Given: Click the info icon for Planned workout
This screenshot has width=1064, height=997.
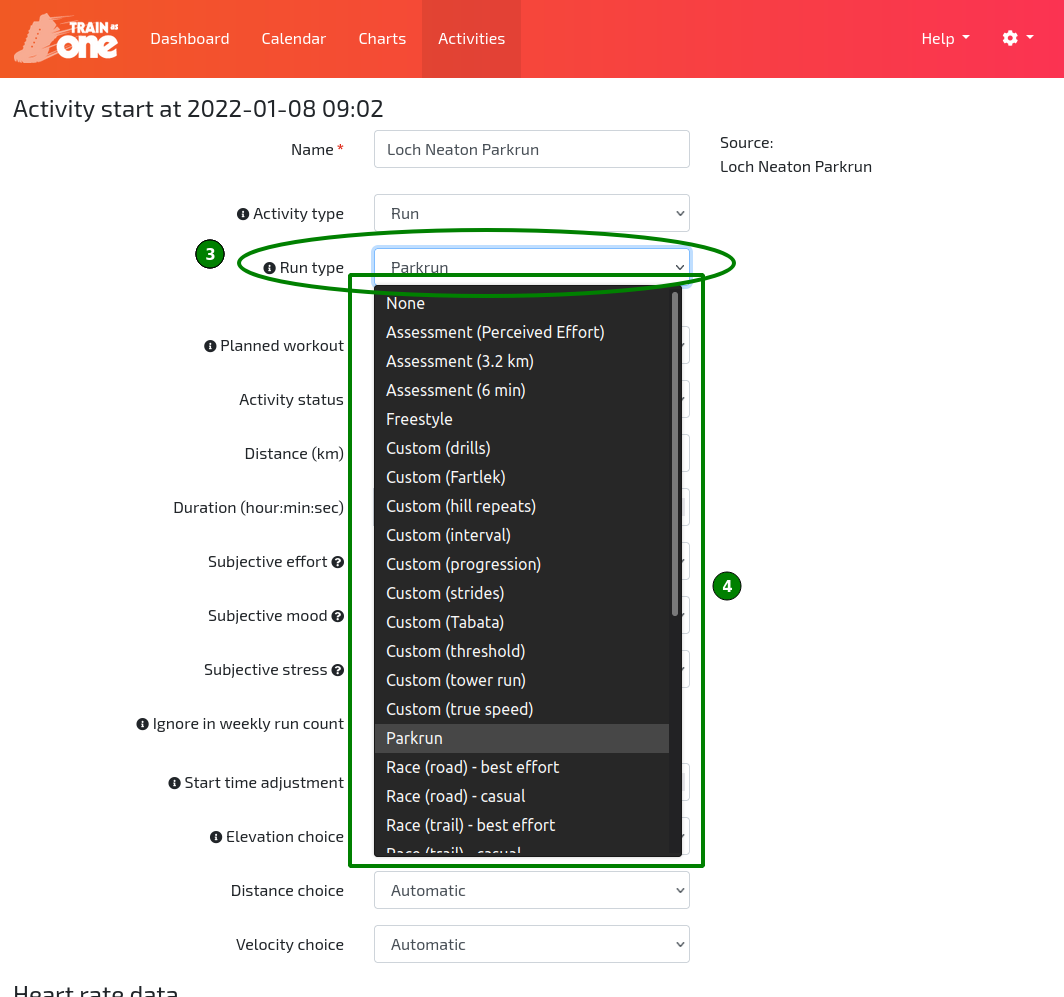Looking at the screenshot, I should point(212,345).
